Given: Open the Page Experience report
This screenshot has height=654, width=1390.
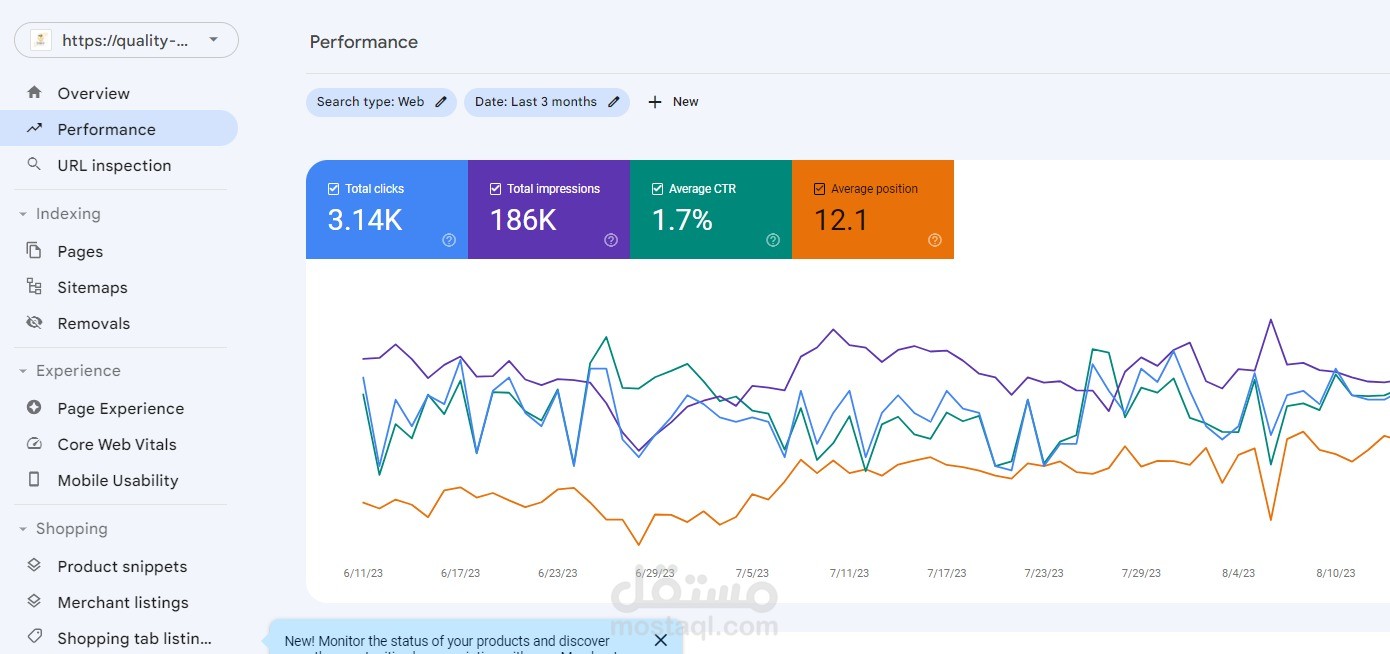Looking at the screenshot, I should (x=119, y=408).
